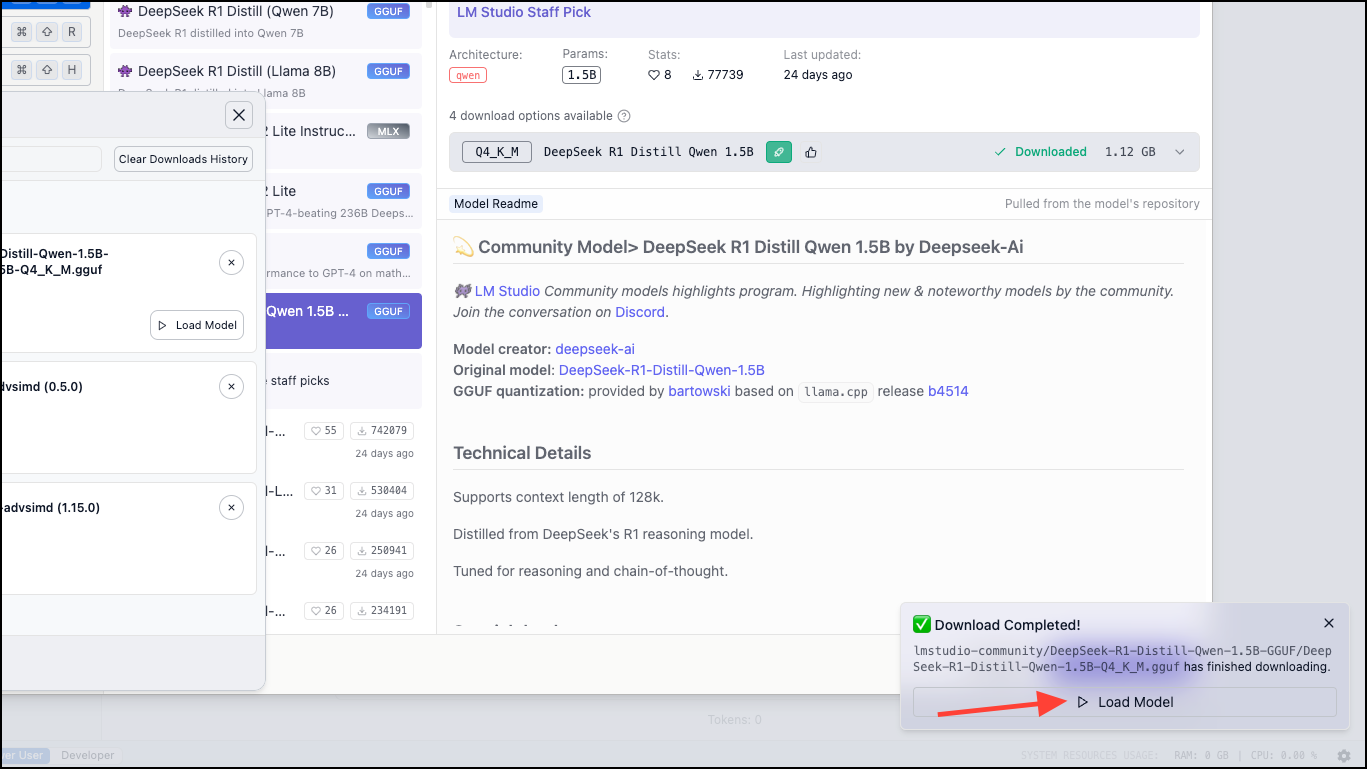1367x769 pixels.
Task: Dismiss the Download Completed notification
Action: [1329, 623]
